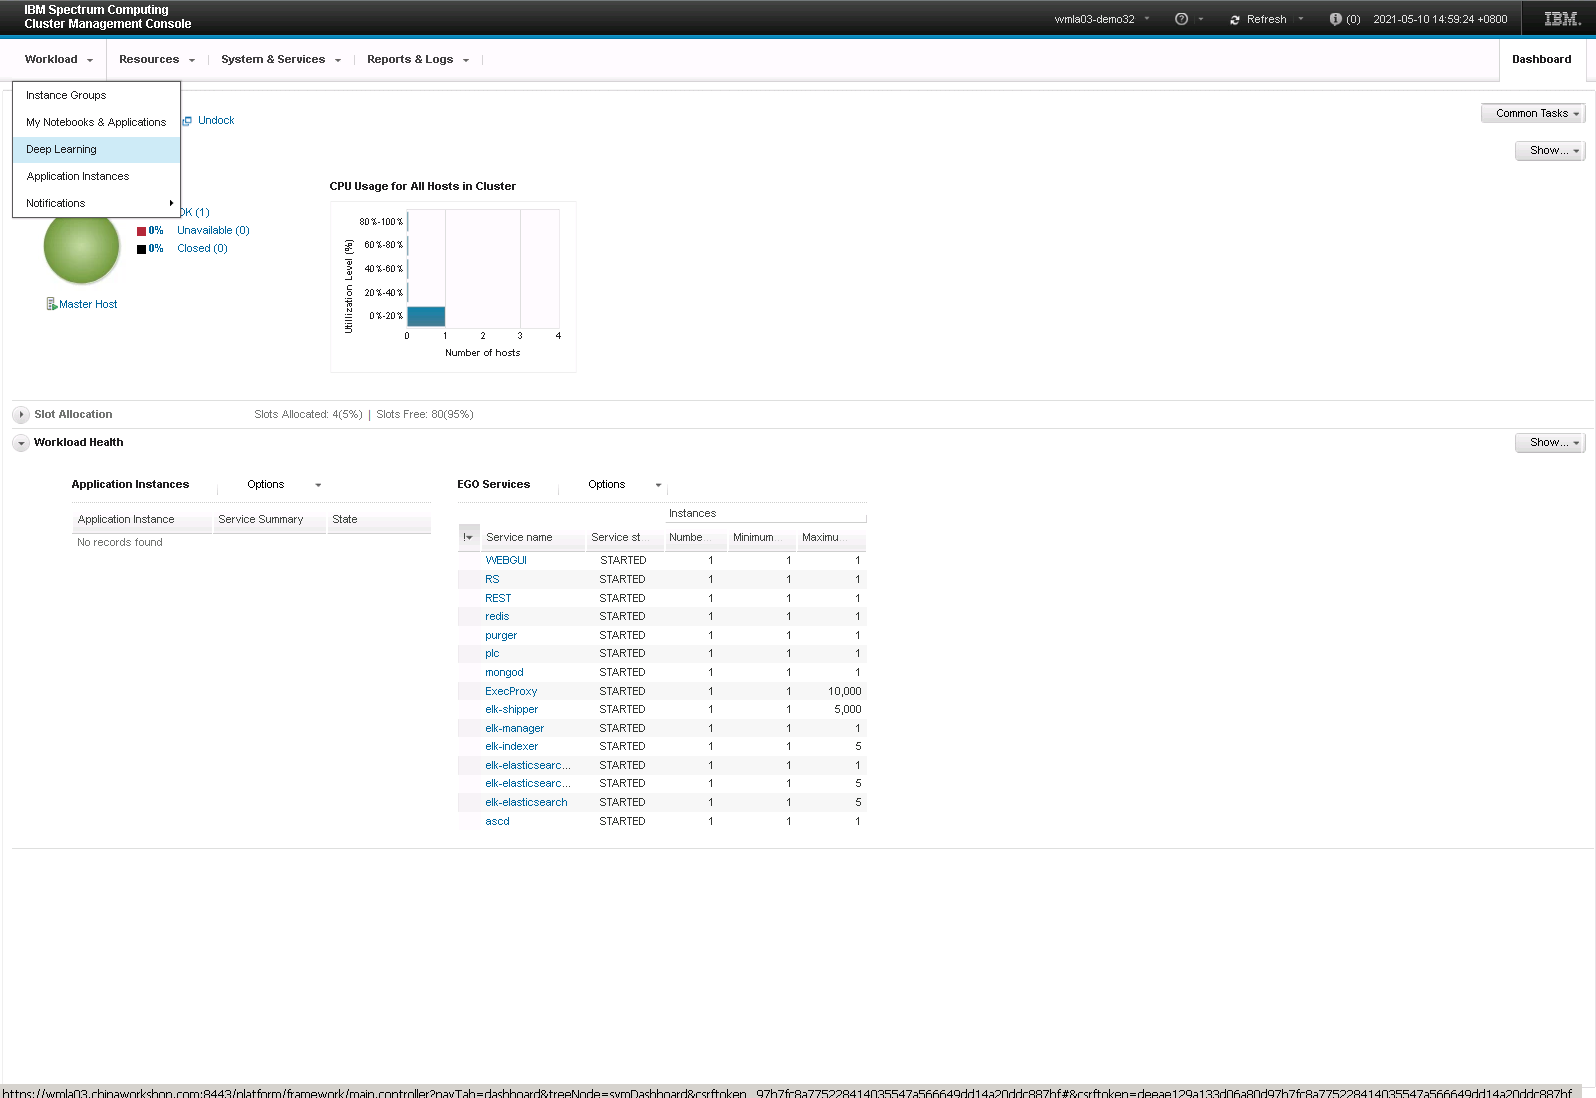Click the black Closed legend swatch
Viewport: 1596px width, 1098px height.
(142, 249)
